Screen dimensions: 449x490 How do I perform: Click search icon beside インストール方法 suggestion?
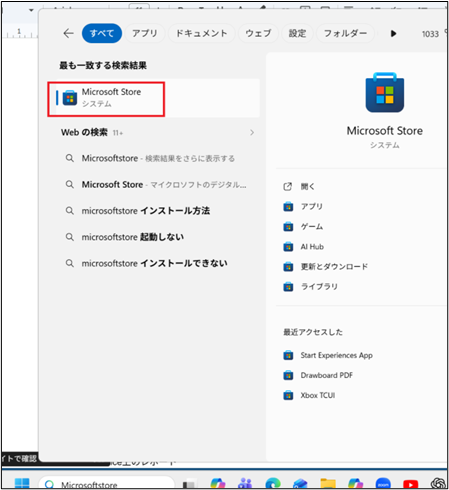tap(70, 211)
